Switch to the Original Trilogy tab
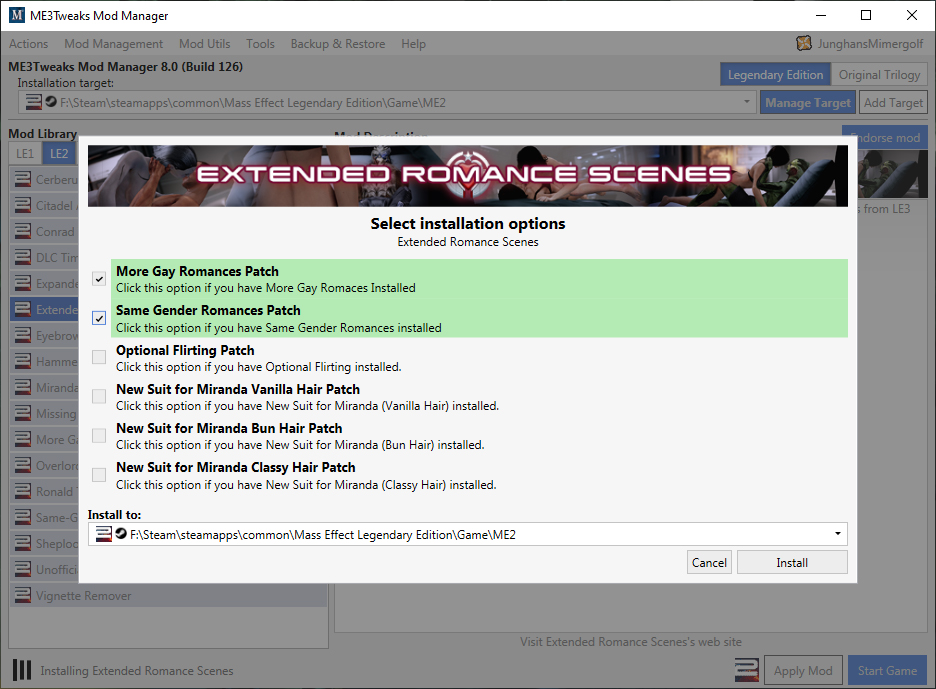The height and width of the screenshot is (689, 936). coord(879,75)
